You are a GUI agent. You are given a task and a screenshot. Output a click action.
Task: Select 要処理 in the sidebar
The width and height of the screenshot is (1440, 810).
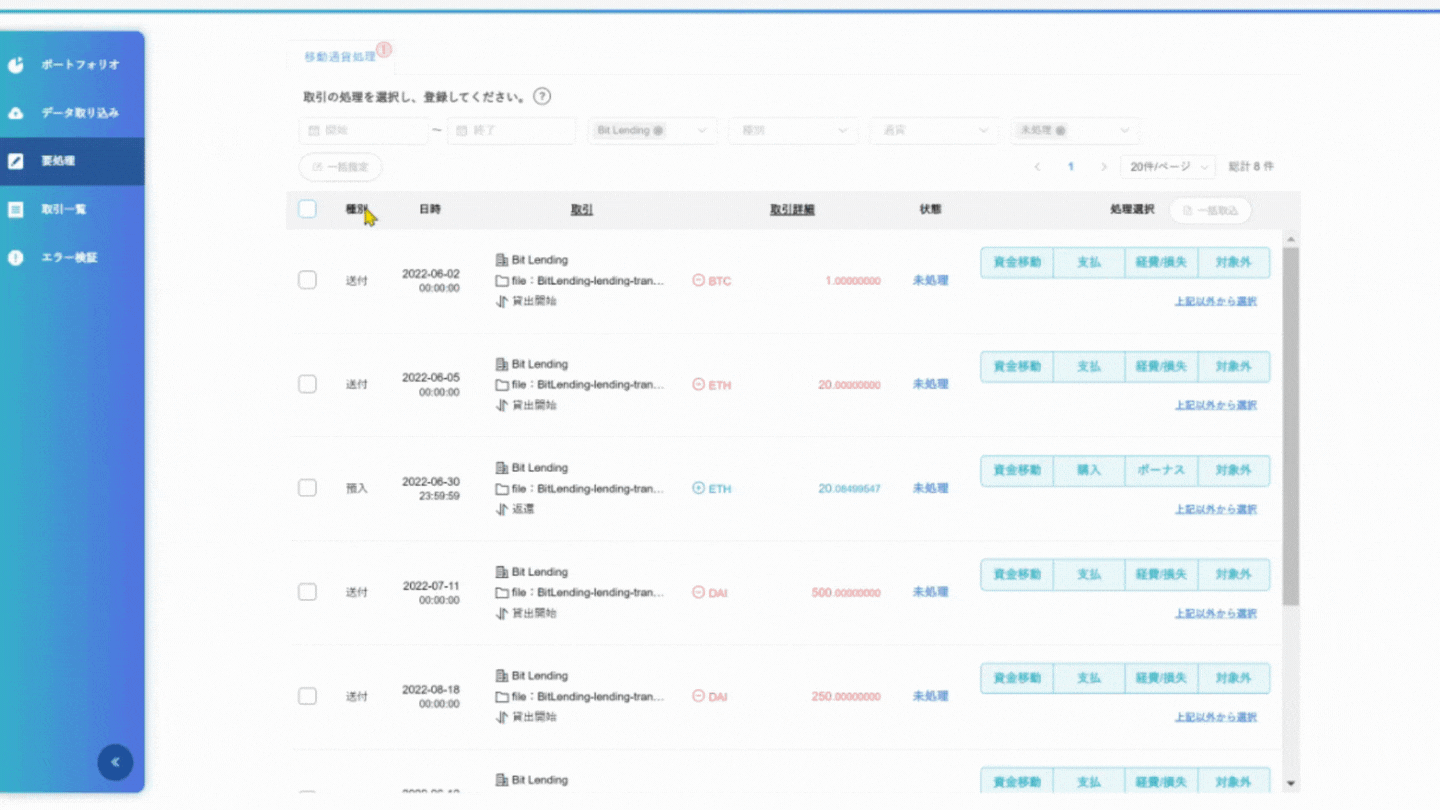72,161
